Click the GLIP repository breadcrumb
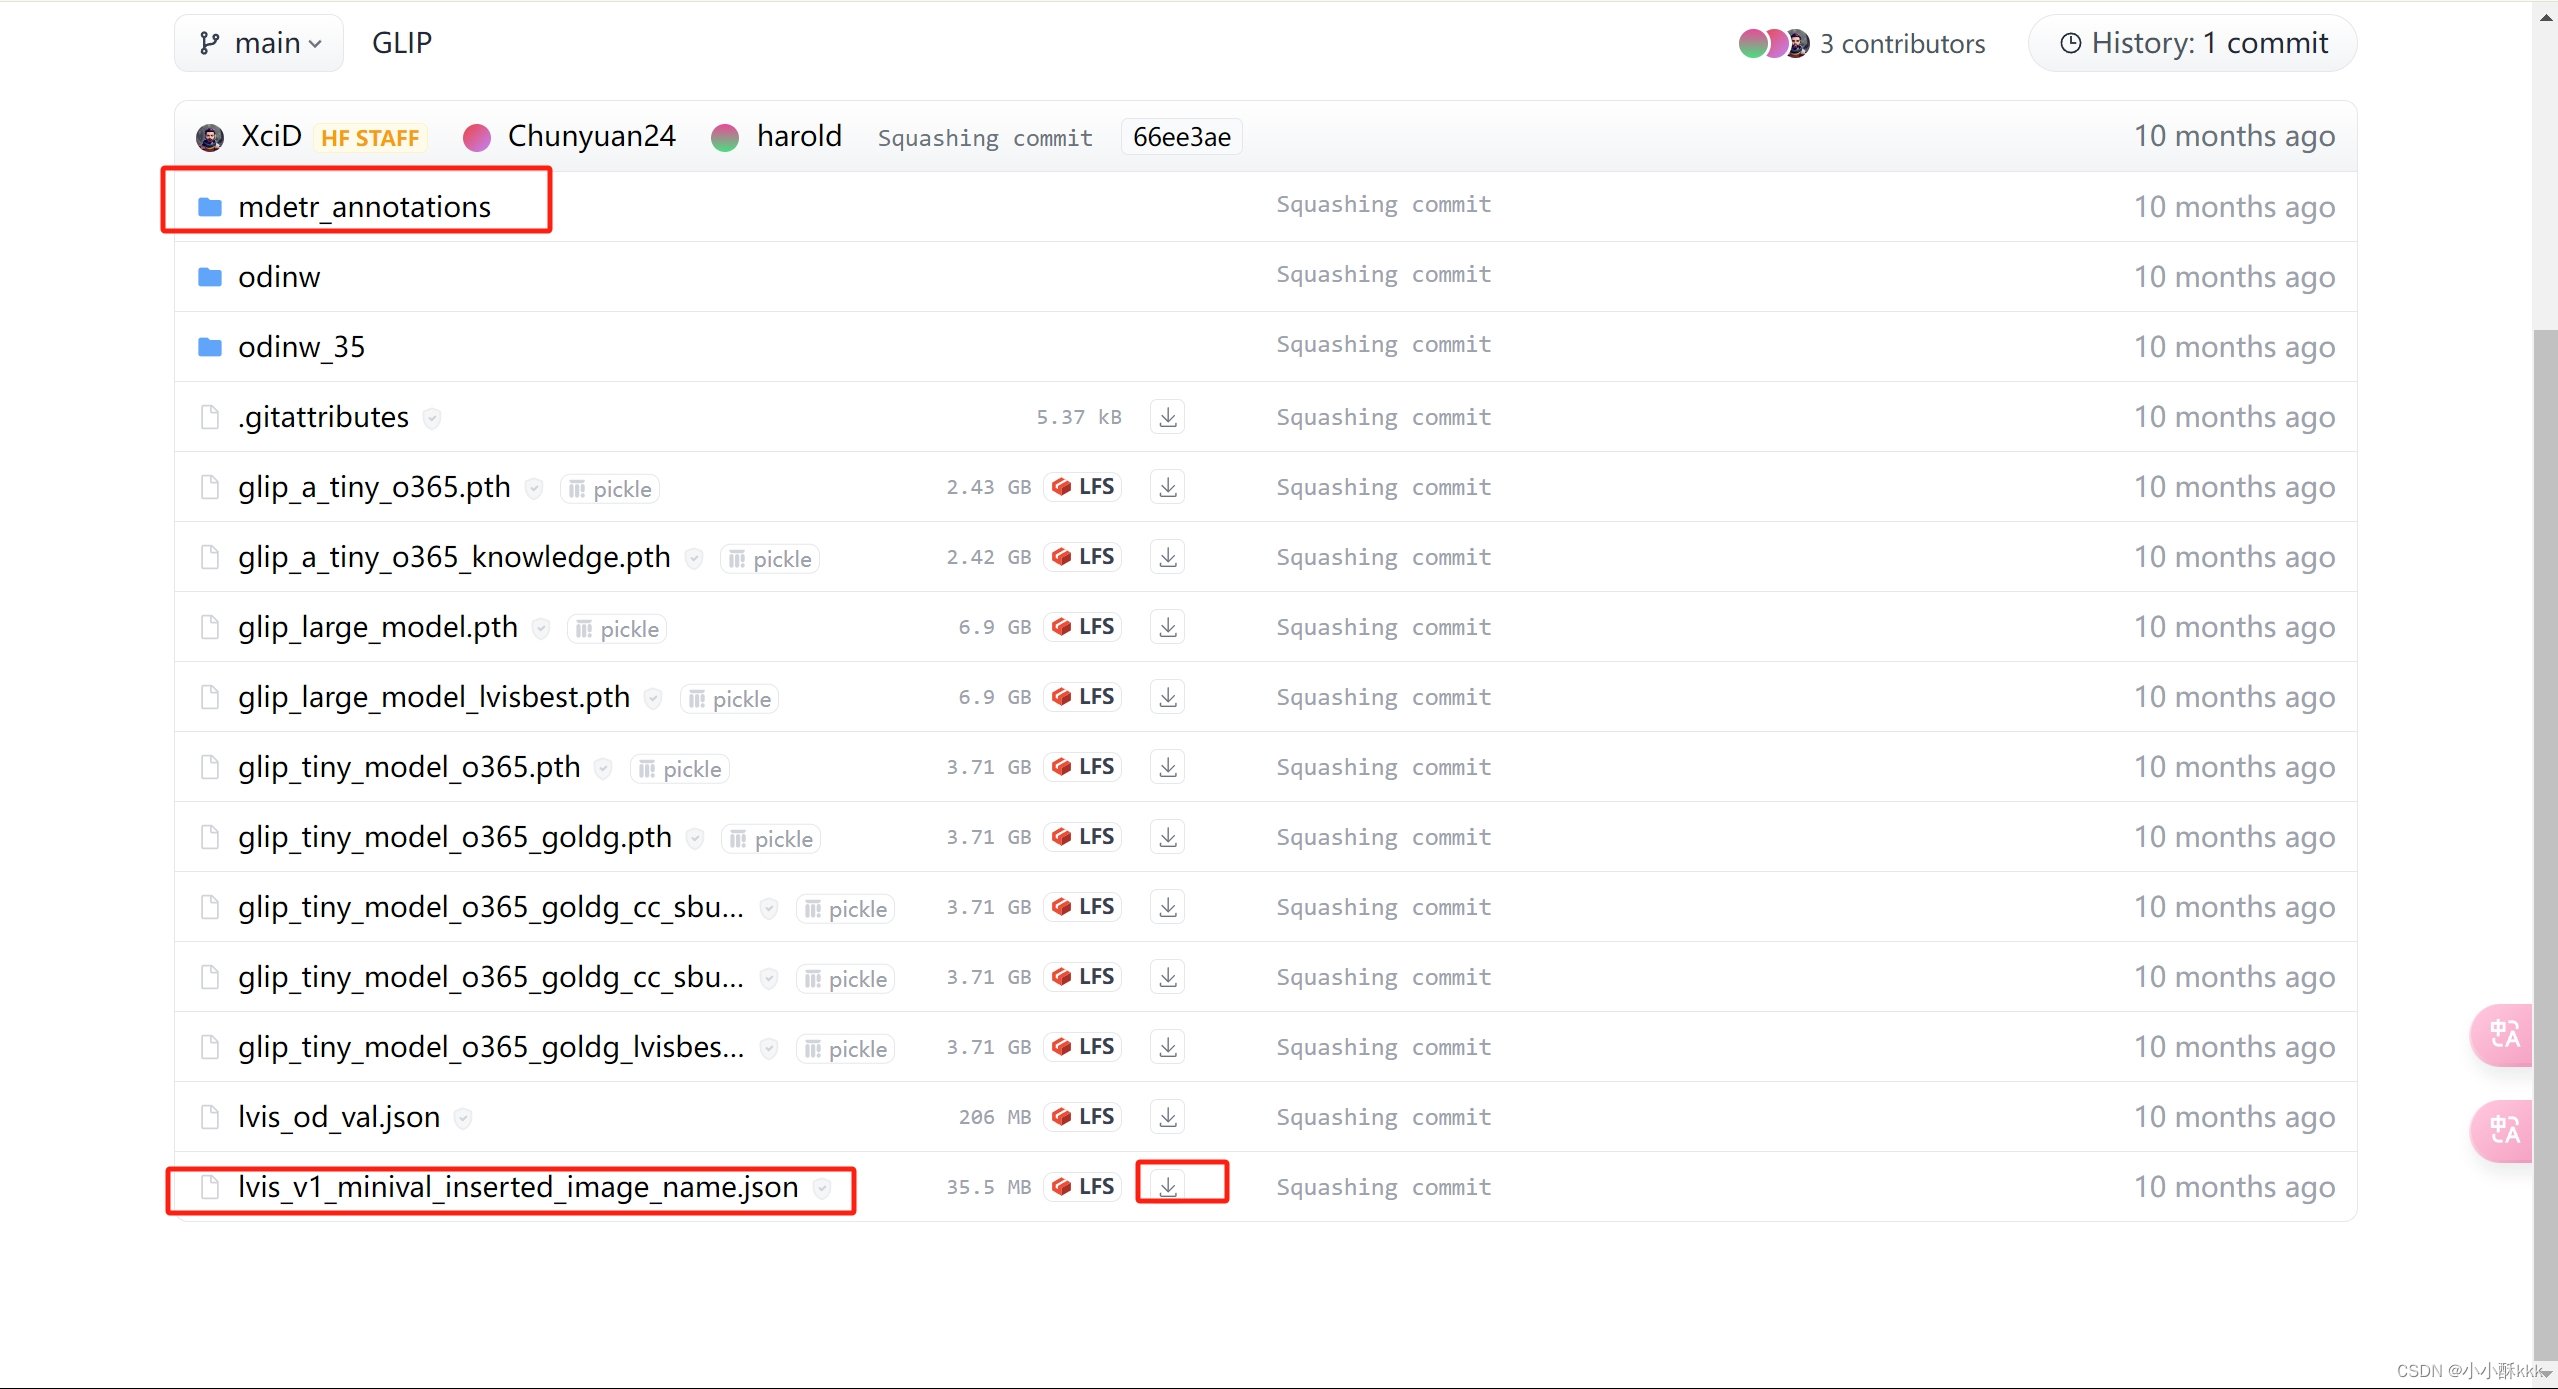The height and width of the screenshot is (1389, 2558). (402, 43)
